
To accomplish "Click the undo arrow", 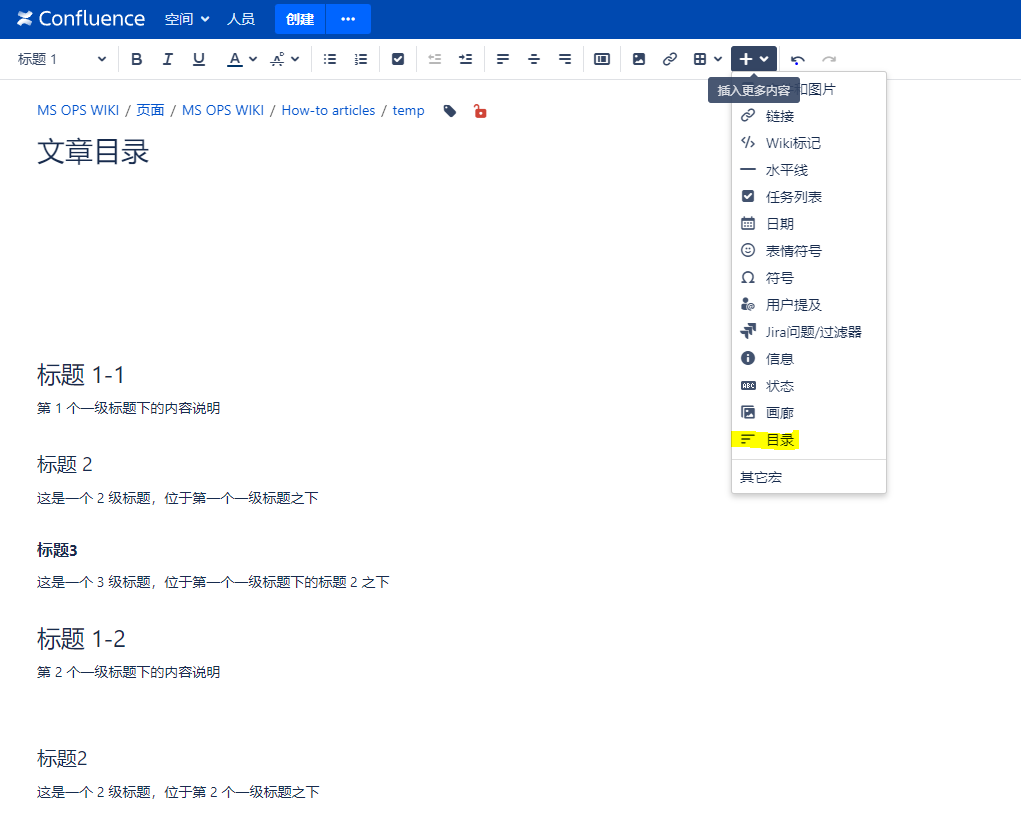I will (797, 60).
